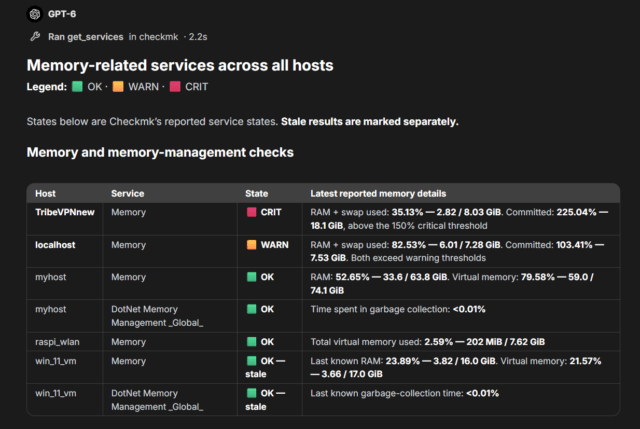Click green square in win_11_vm DotNet row

[251, 393]
